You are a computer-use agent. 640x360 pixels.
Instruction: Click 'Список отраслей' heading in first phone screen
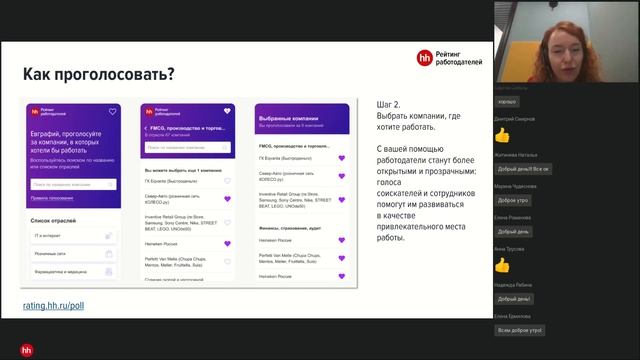[53, 220]
